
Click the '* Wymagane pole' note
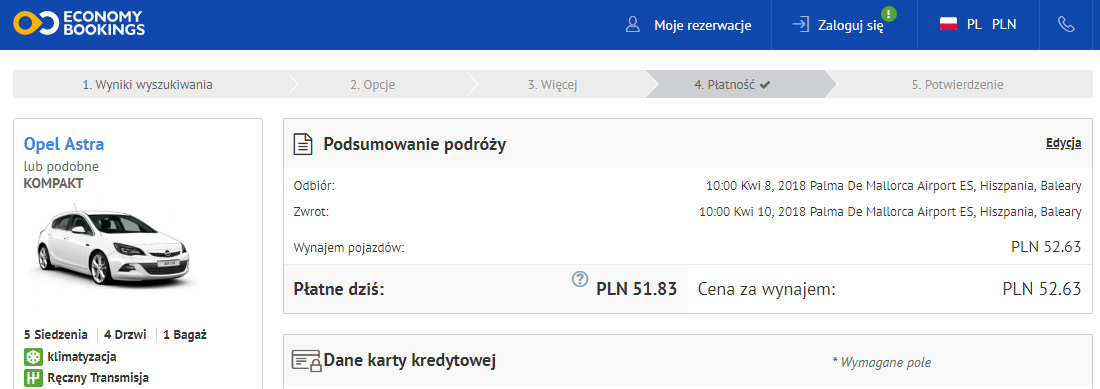tap(881, 362)
